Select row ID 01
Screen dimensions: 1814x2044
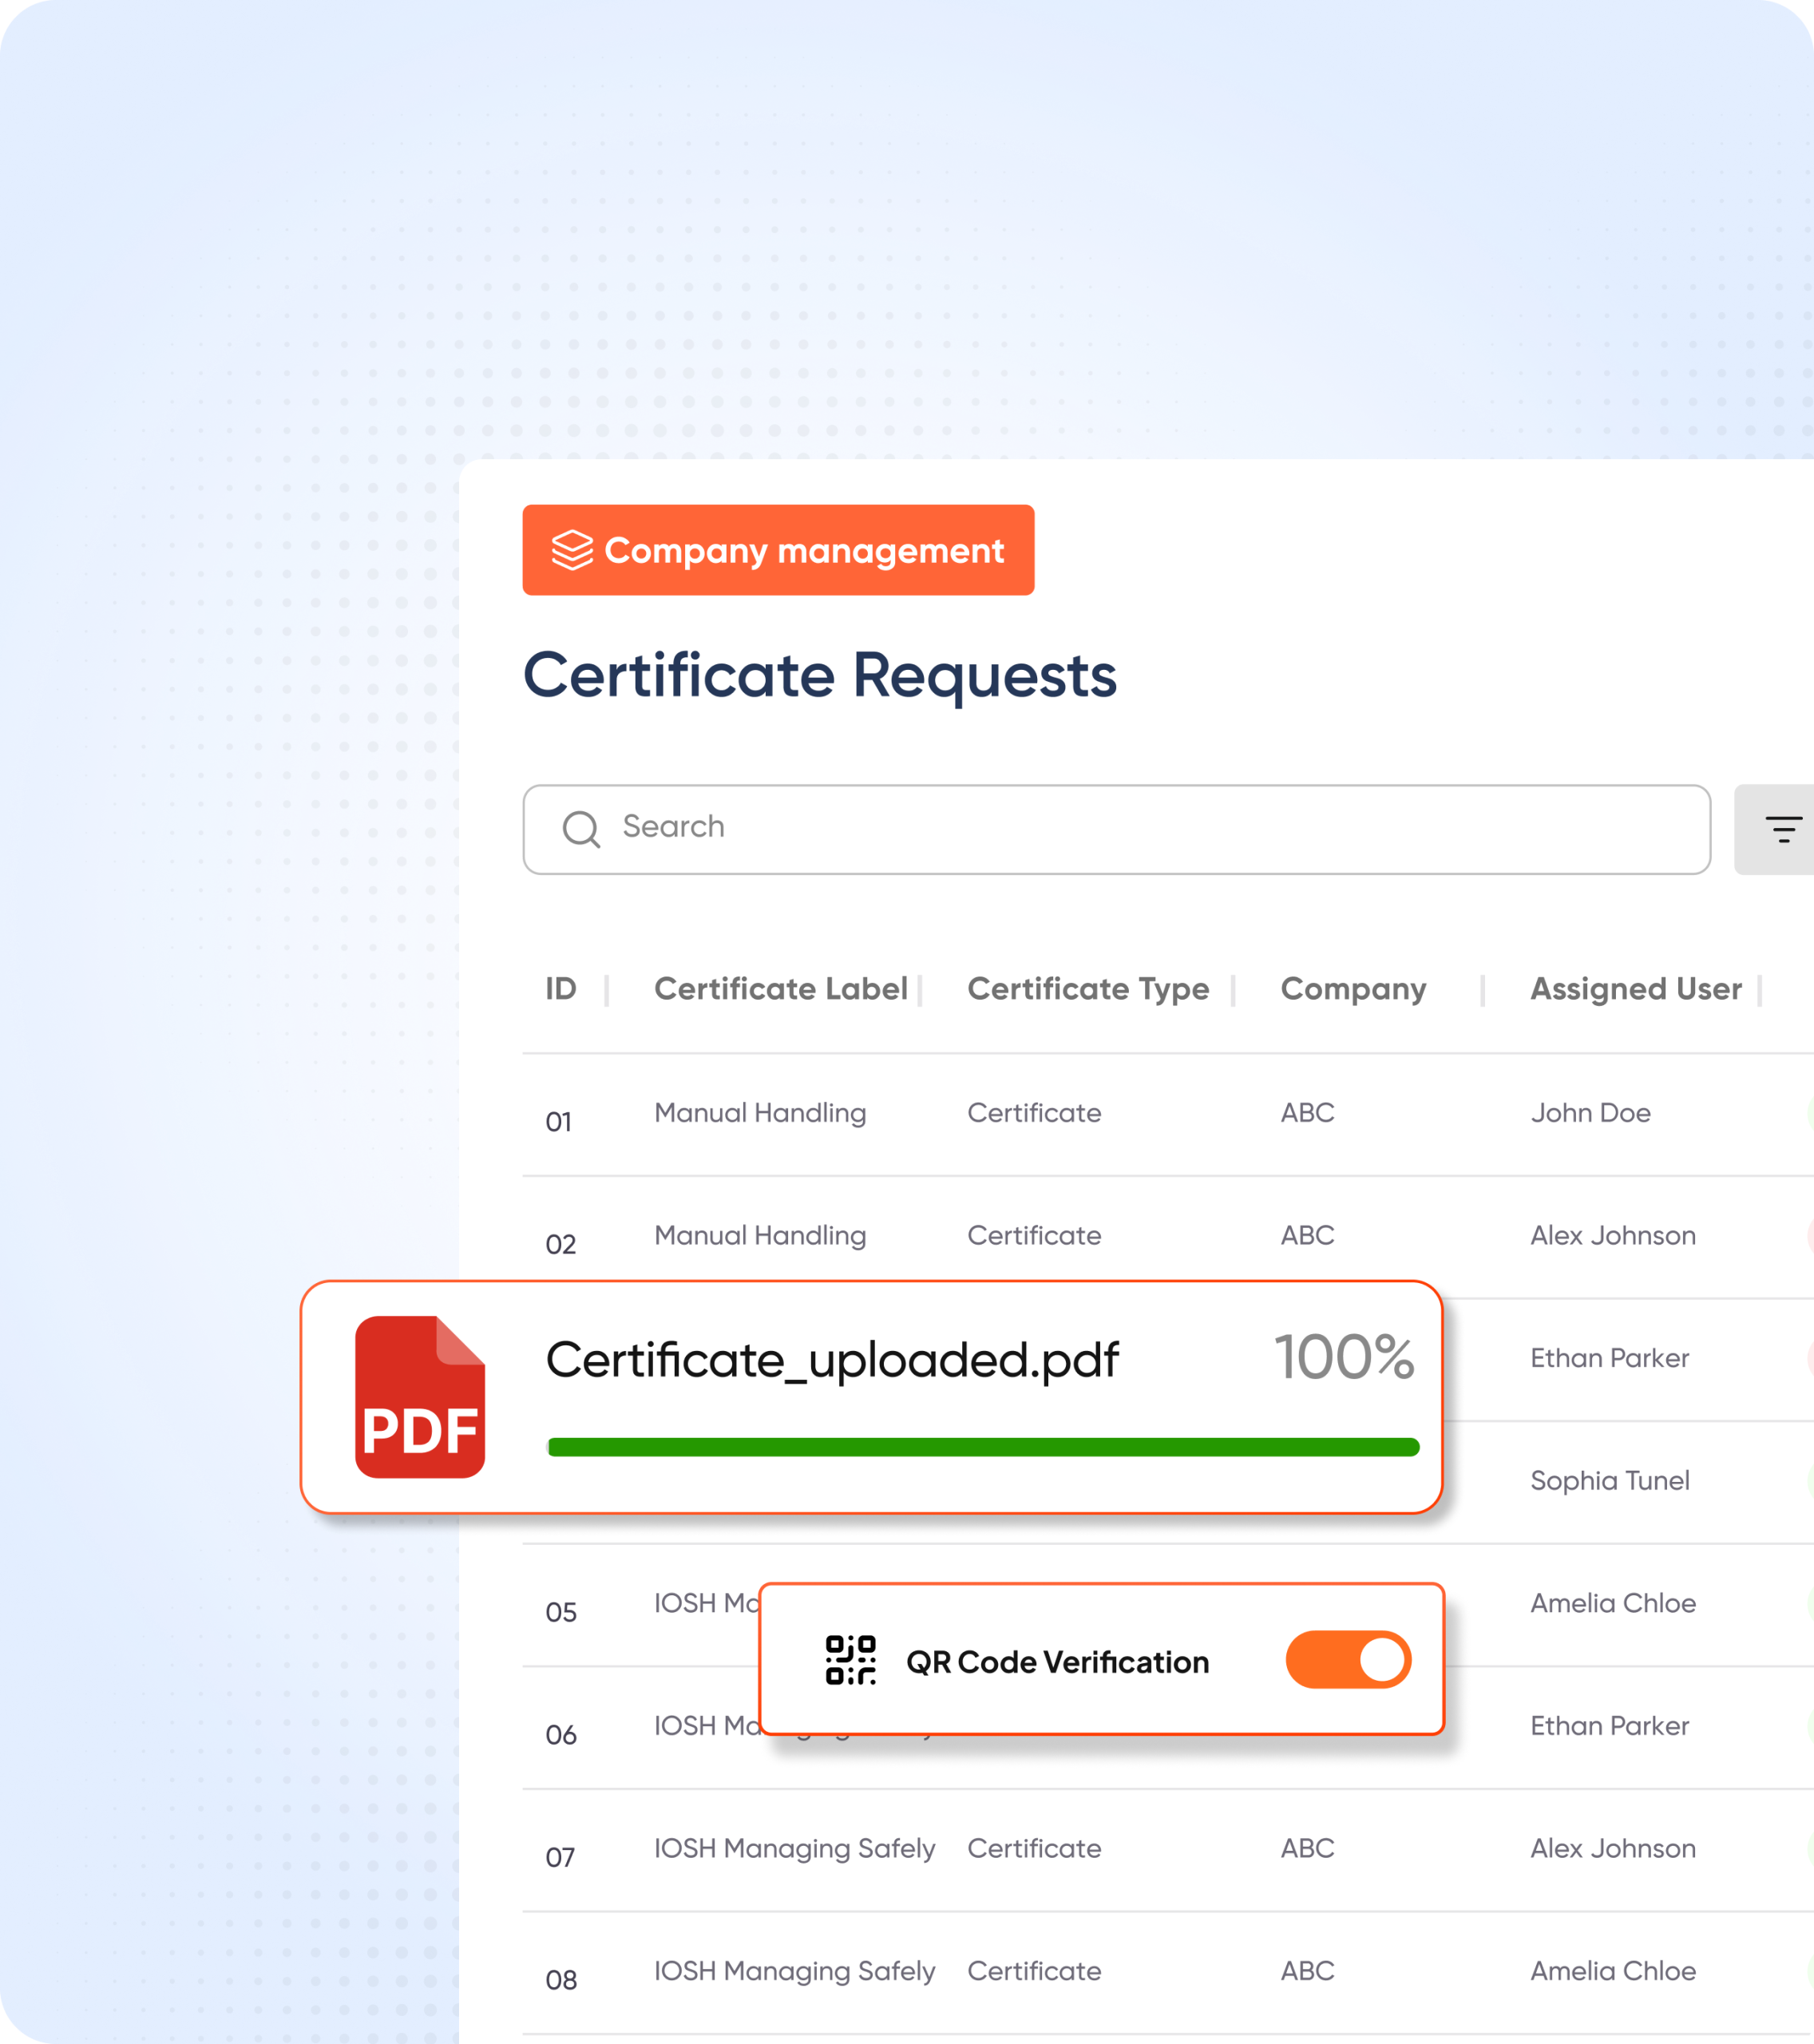(559, 1122)
